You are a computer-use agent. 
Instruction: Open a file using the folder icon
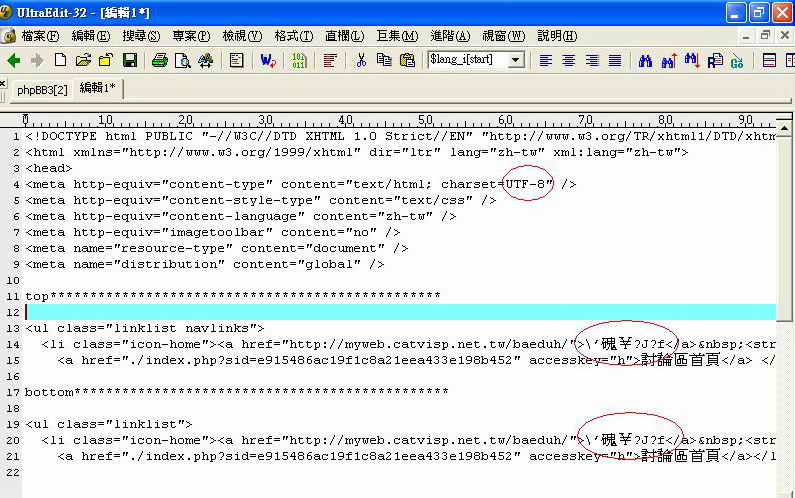(x=83, y=61)
